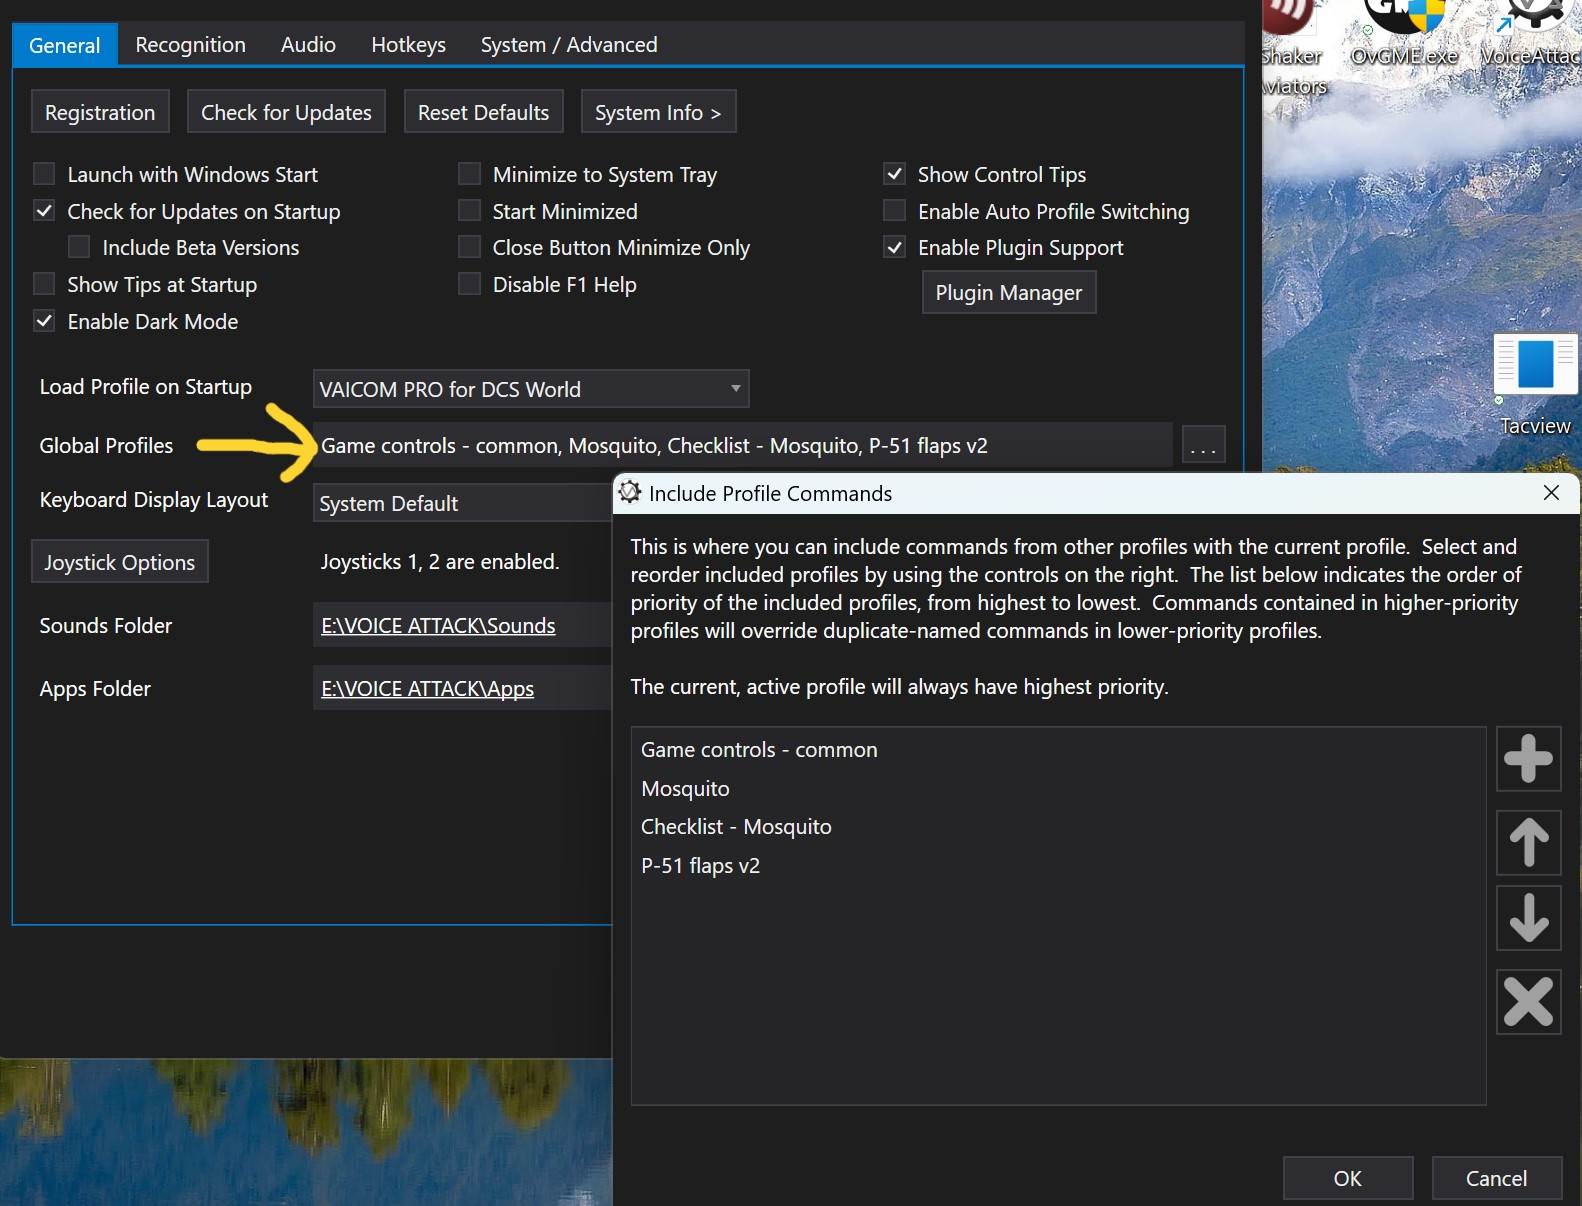Screen dimensions: 1582x1206
Task: Open the Sounds folder path link
Action: point(438,626)
